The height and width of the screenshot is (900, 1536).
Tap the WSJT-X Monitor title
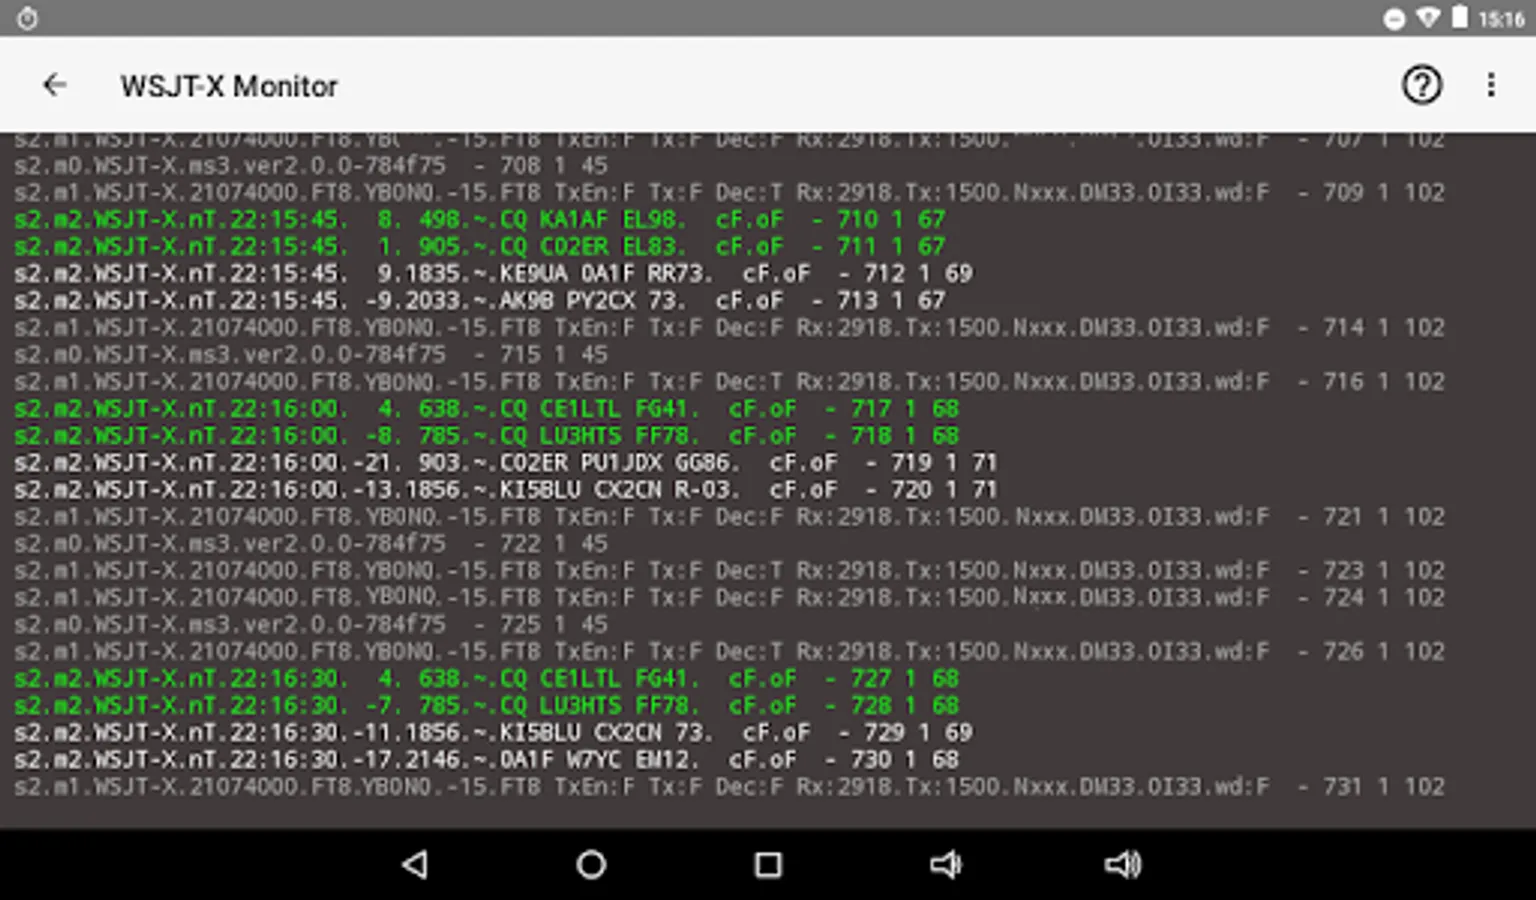pyautogui.click(x=229, y=87)
